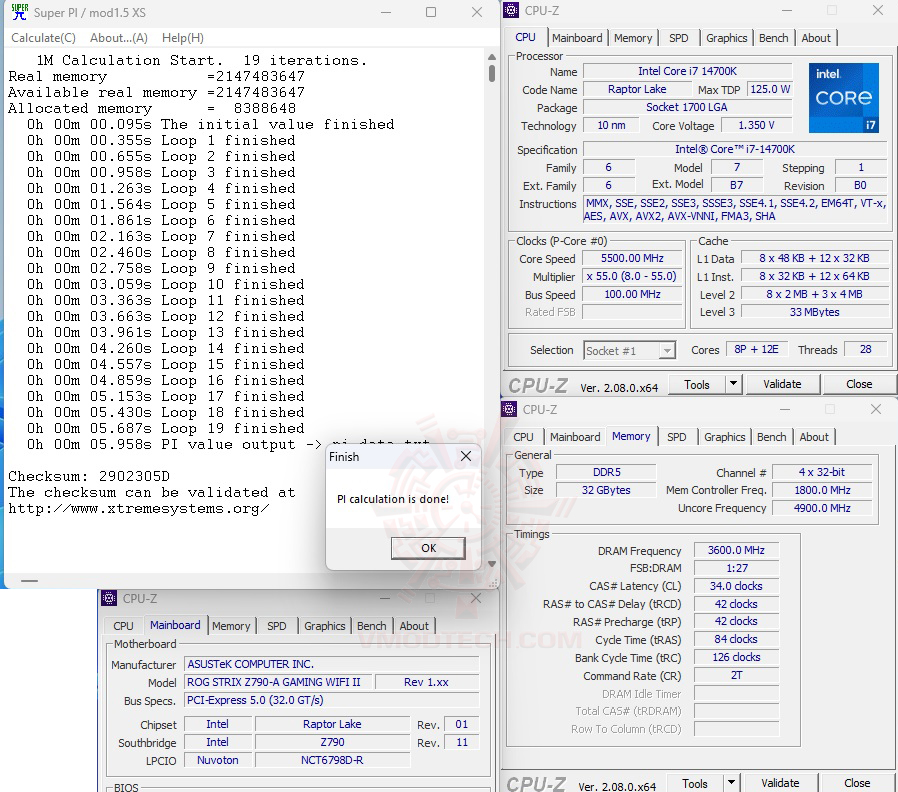Switch to Memory tab in top CPU-Z window

pyautogui.click(x=633, y=38)
